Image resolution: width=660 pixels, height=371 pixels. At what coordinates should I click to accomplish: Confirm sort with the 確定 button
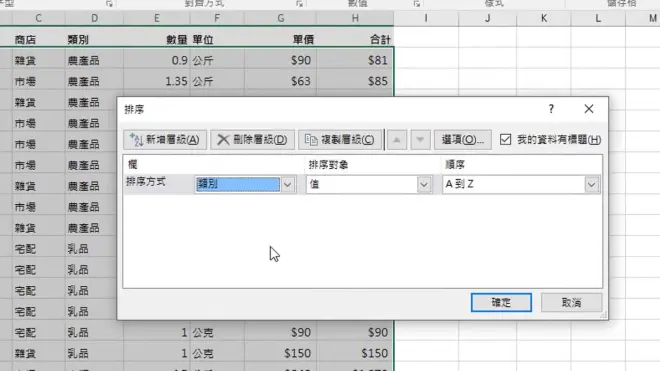click(501, 302)
